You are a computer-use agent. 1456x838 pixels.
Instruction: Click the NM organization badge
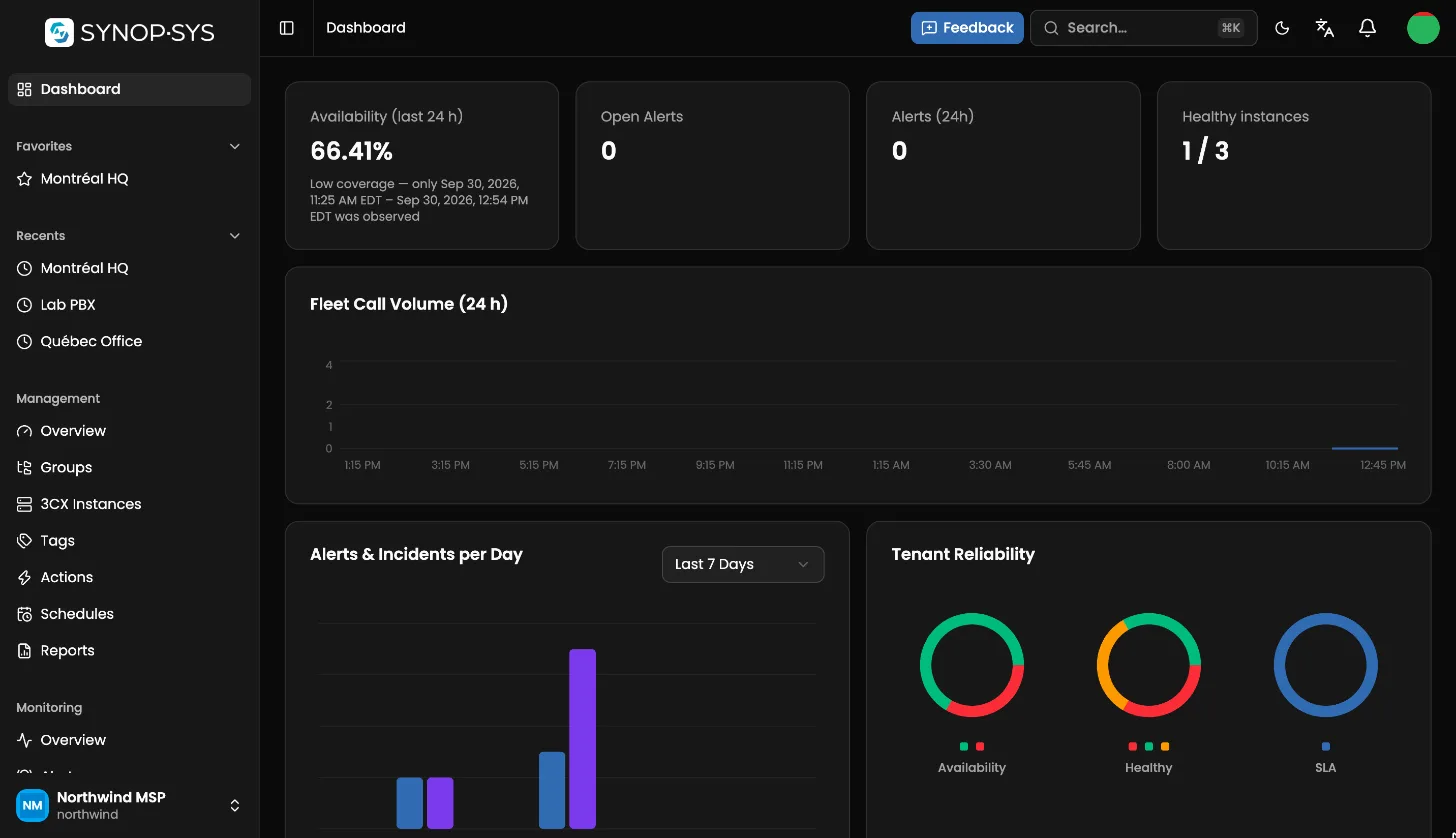click(32, 805)
